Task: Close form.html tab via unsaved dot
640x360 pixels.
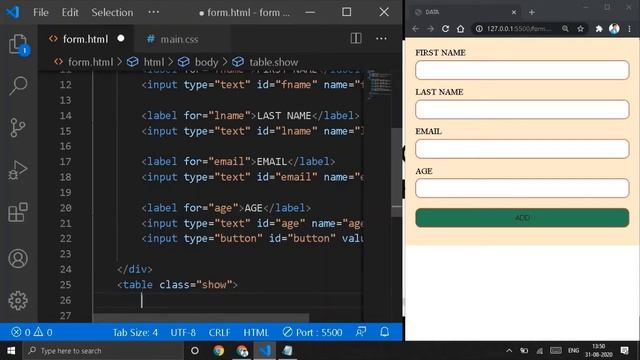Action: pos(121,38)
